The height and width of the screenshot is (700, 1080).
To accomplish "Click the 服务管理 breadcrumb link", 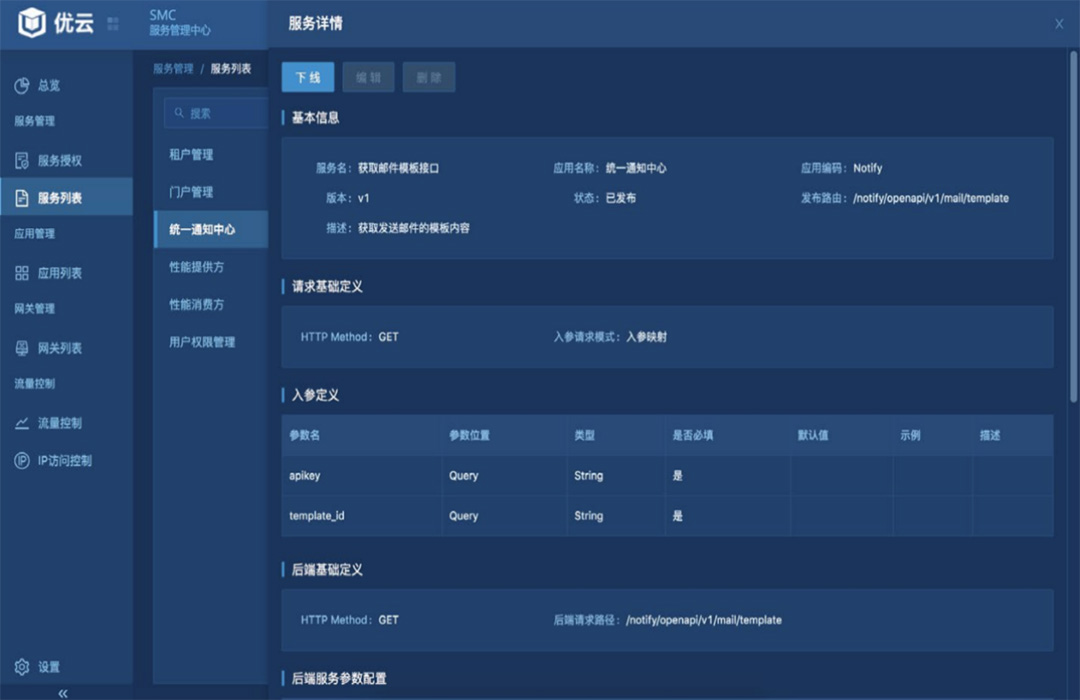I will (173, 69).
